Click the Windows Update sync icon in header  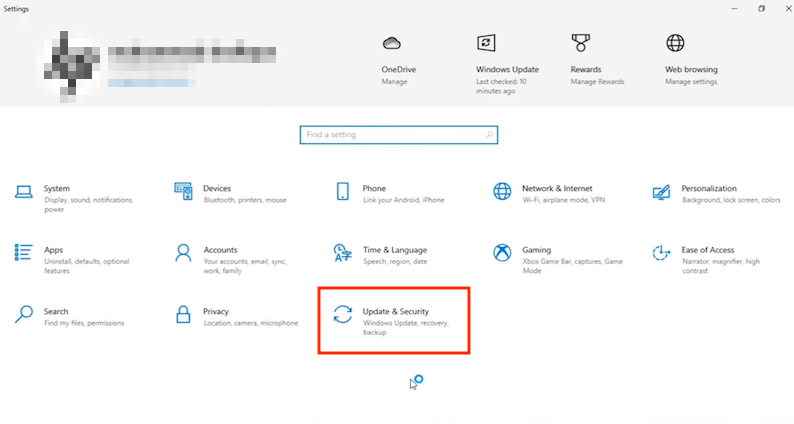(x=486, y=43)
